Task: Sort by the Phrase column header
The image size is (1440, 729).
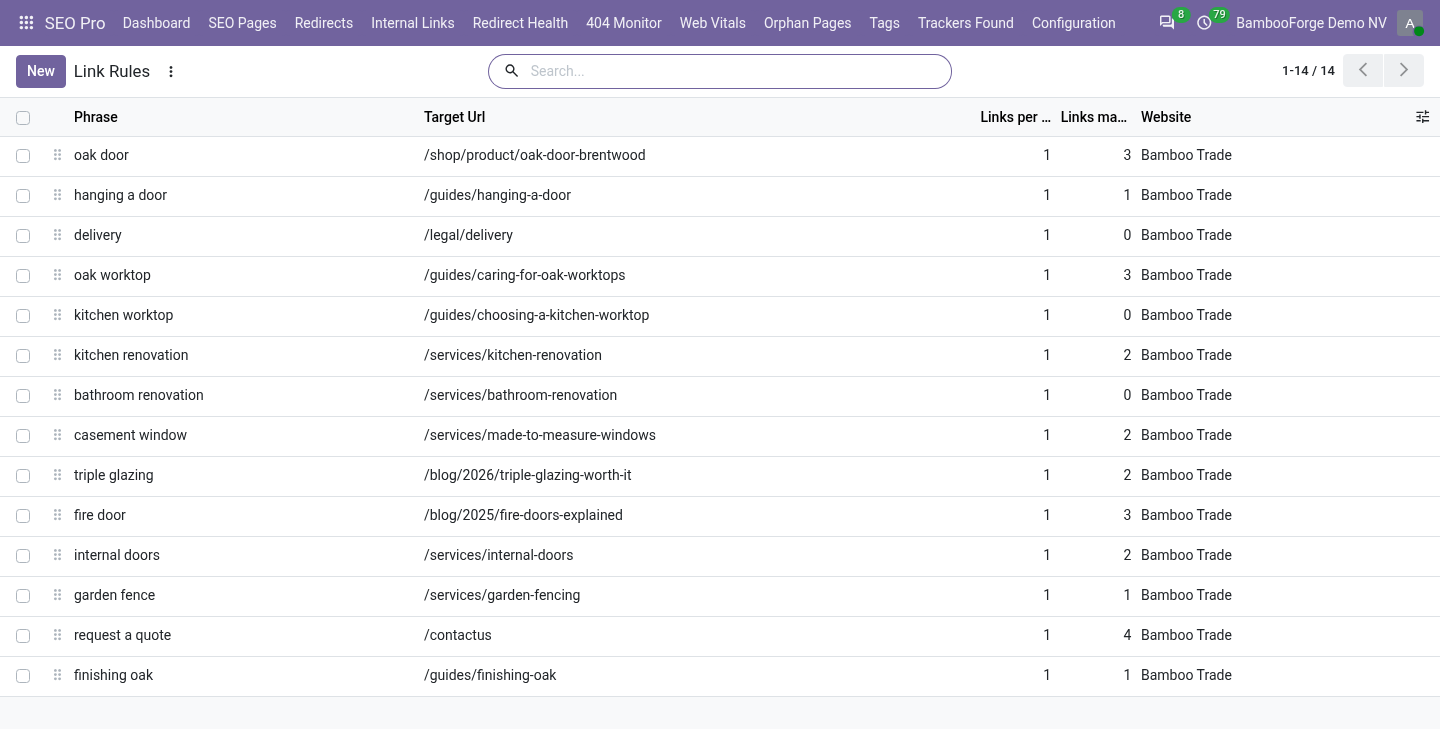Action: (x=96, y=117)
